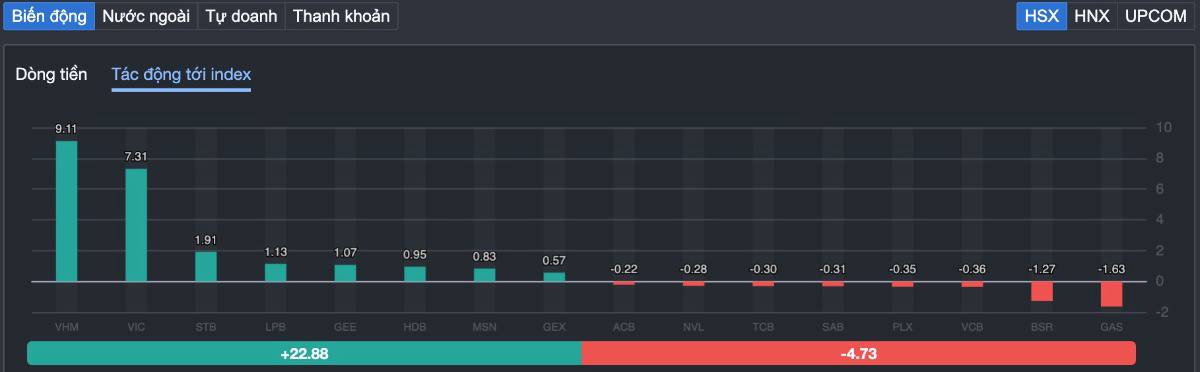Click the 0.57 value label
The height and width of the screenshot is (372, 1200).
554,261
